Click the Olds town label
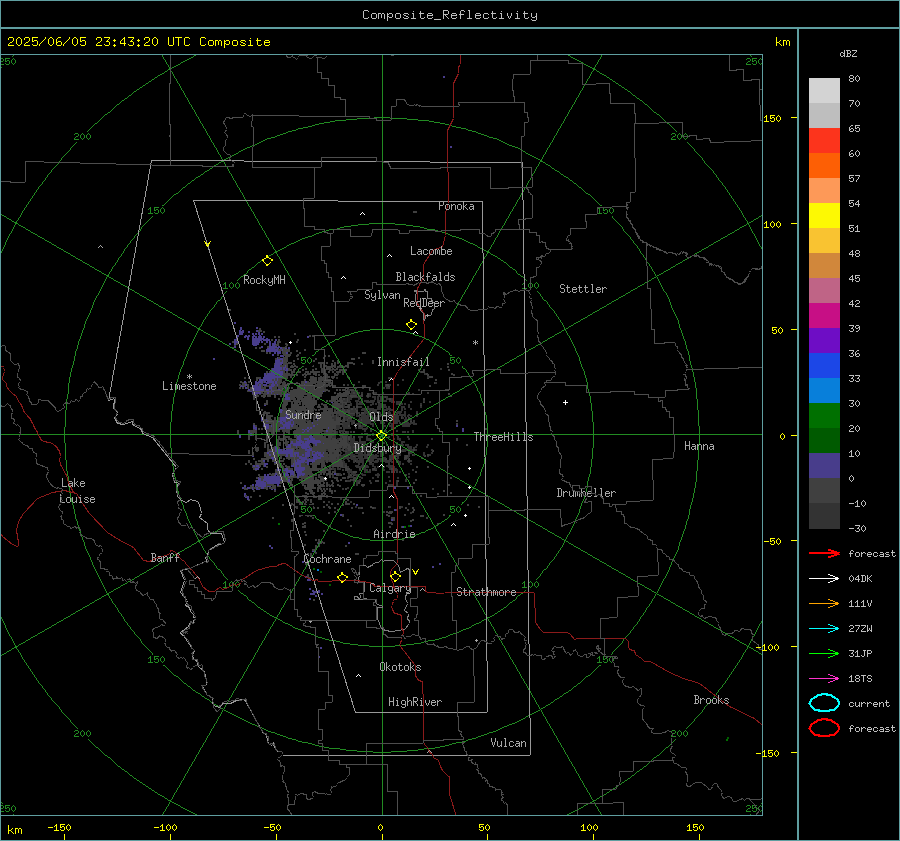The image size is (900, 841). [381, 417]
